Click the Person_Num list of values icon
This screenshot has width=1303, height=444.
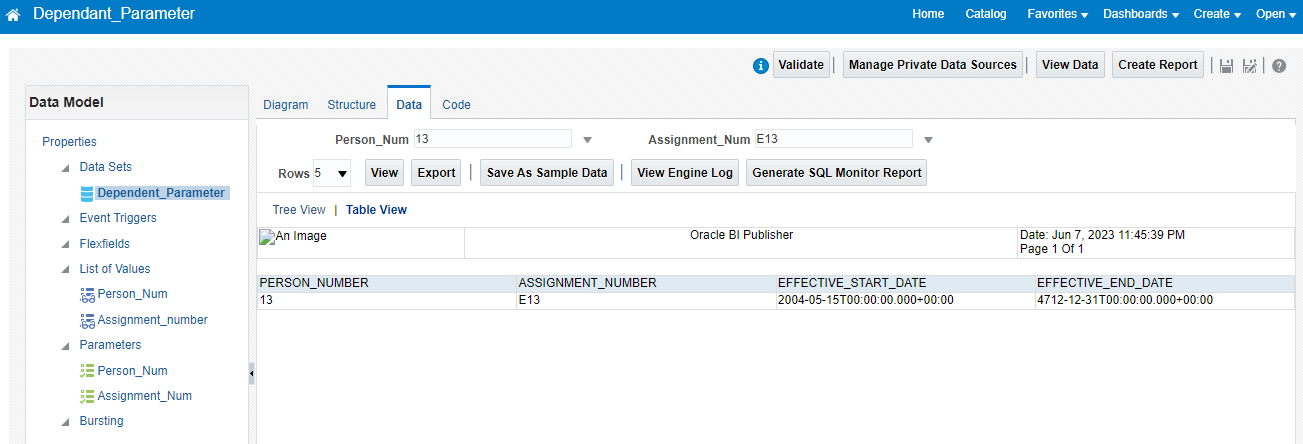pyautogui.click(x=87, y=294)
